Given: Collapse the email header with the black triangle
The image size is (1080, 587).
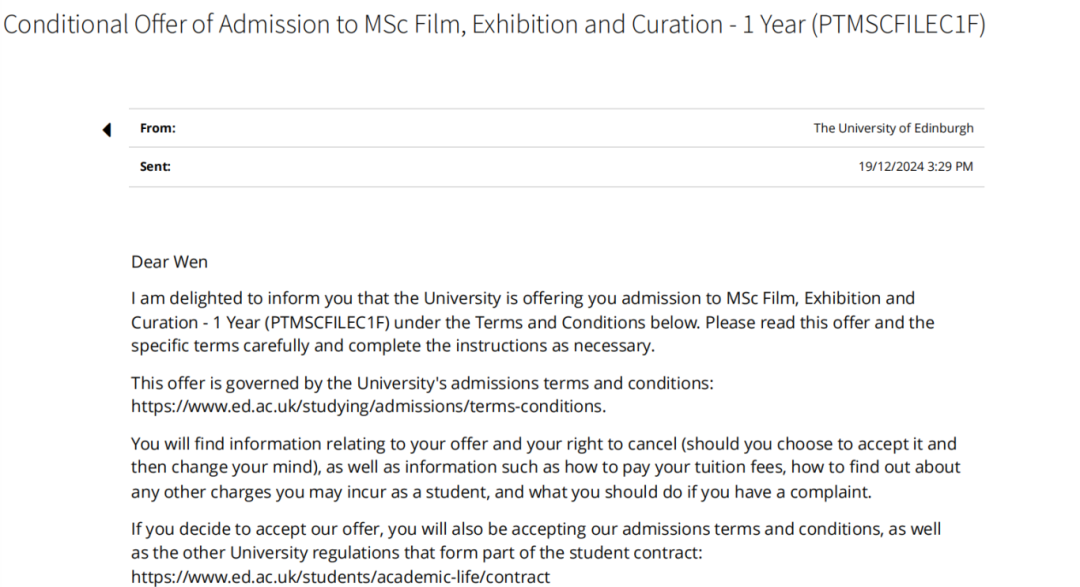Looking at the screenshot, I should [x=107, y=129].
